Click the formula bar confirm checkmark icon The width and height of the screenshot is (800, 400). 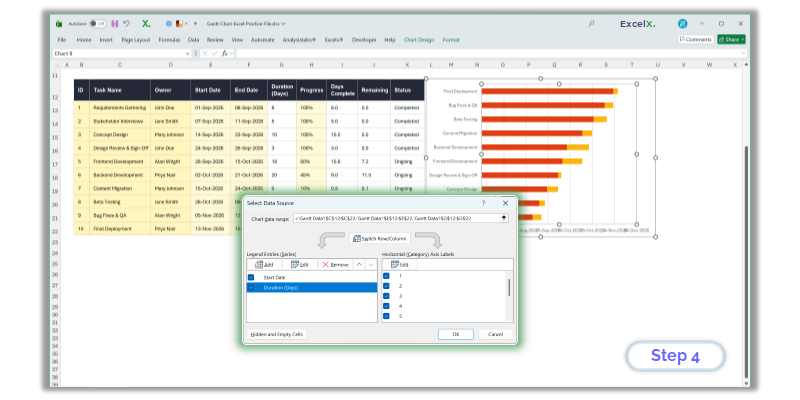click(x=215, y=53)
